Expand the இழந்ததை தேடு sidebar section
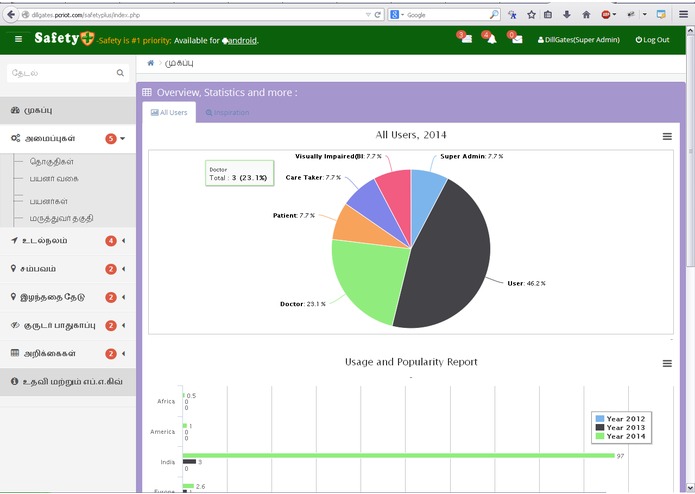695x494 pixels. tap(68, 297)
